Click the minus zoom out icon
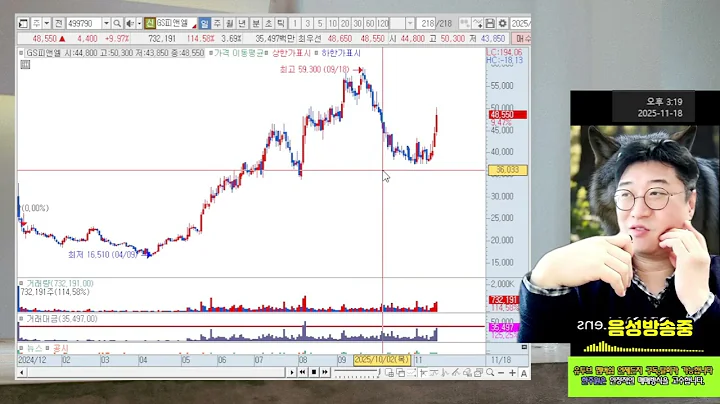The width and height of the screenshot is (720, 404). click(x=501, y=372)
